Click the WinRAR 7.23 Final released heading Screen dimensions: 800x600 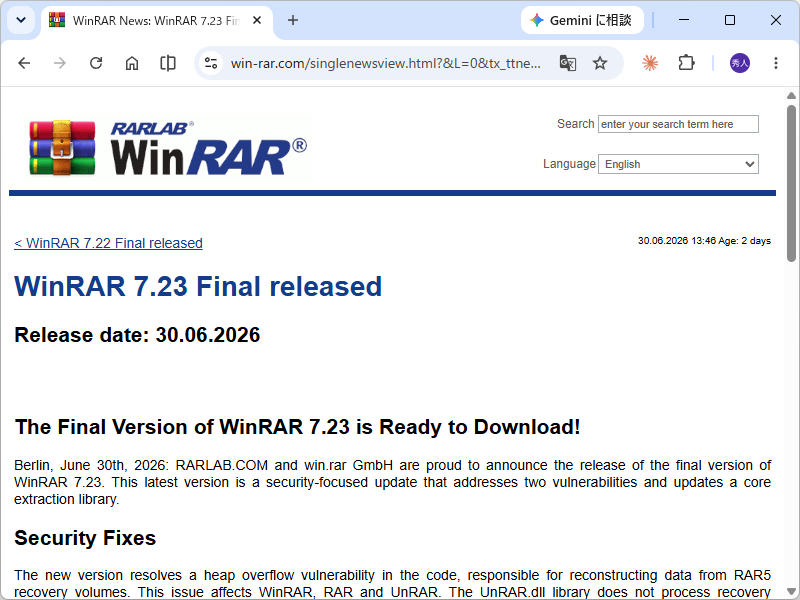point(198,286)
